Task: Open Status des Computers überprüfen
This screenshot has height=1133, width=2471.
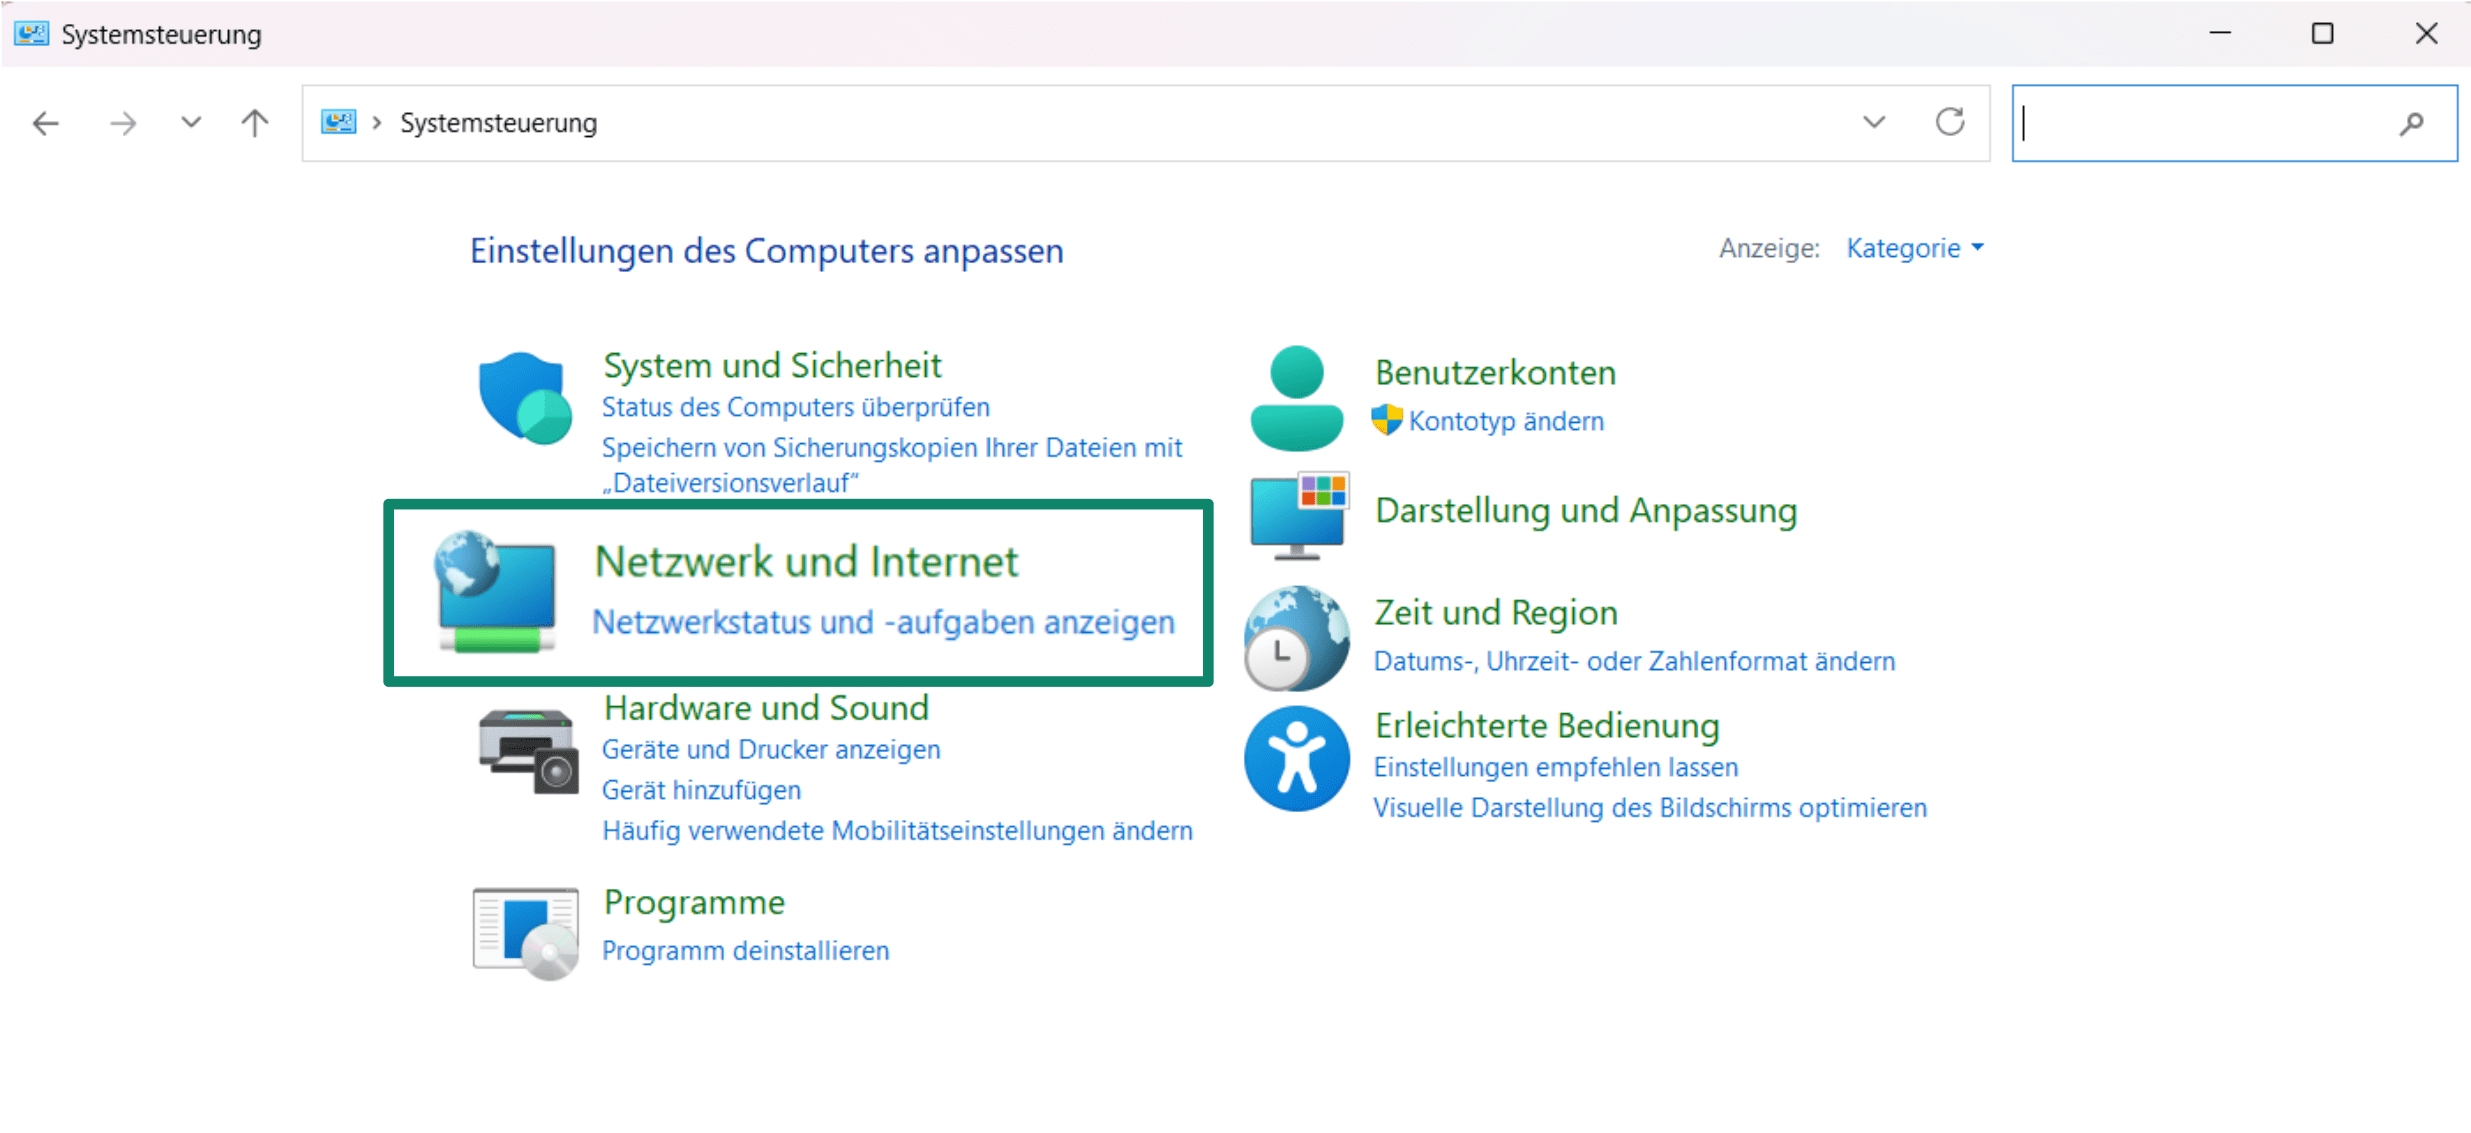Action: pos(795,407)
